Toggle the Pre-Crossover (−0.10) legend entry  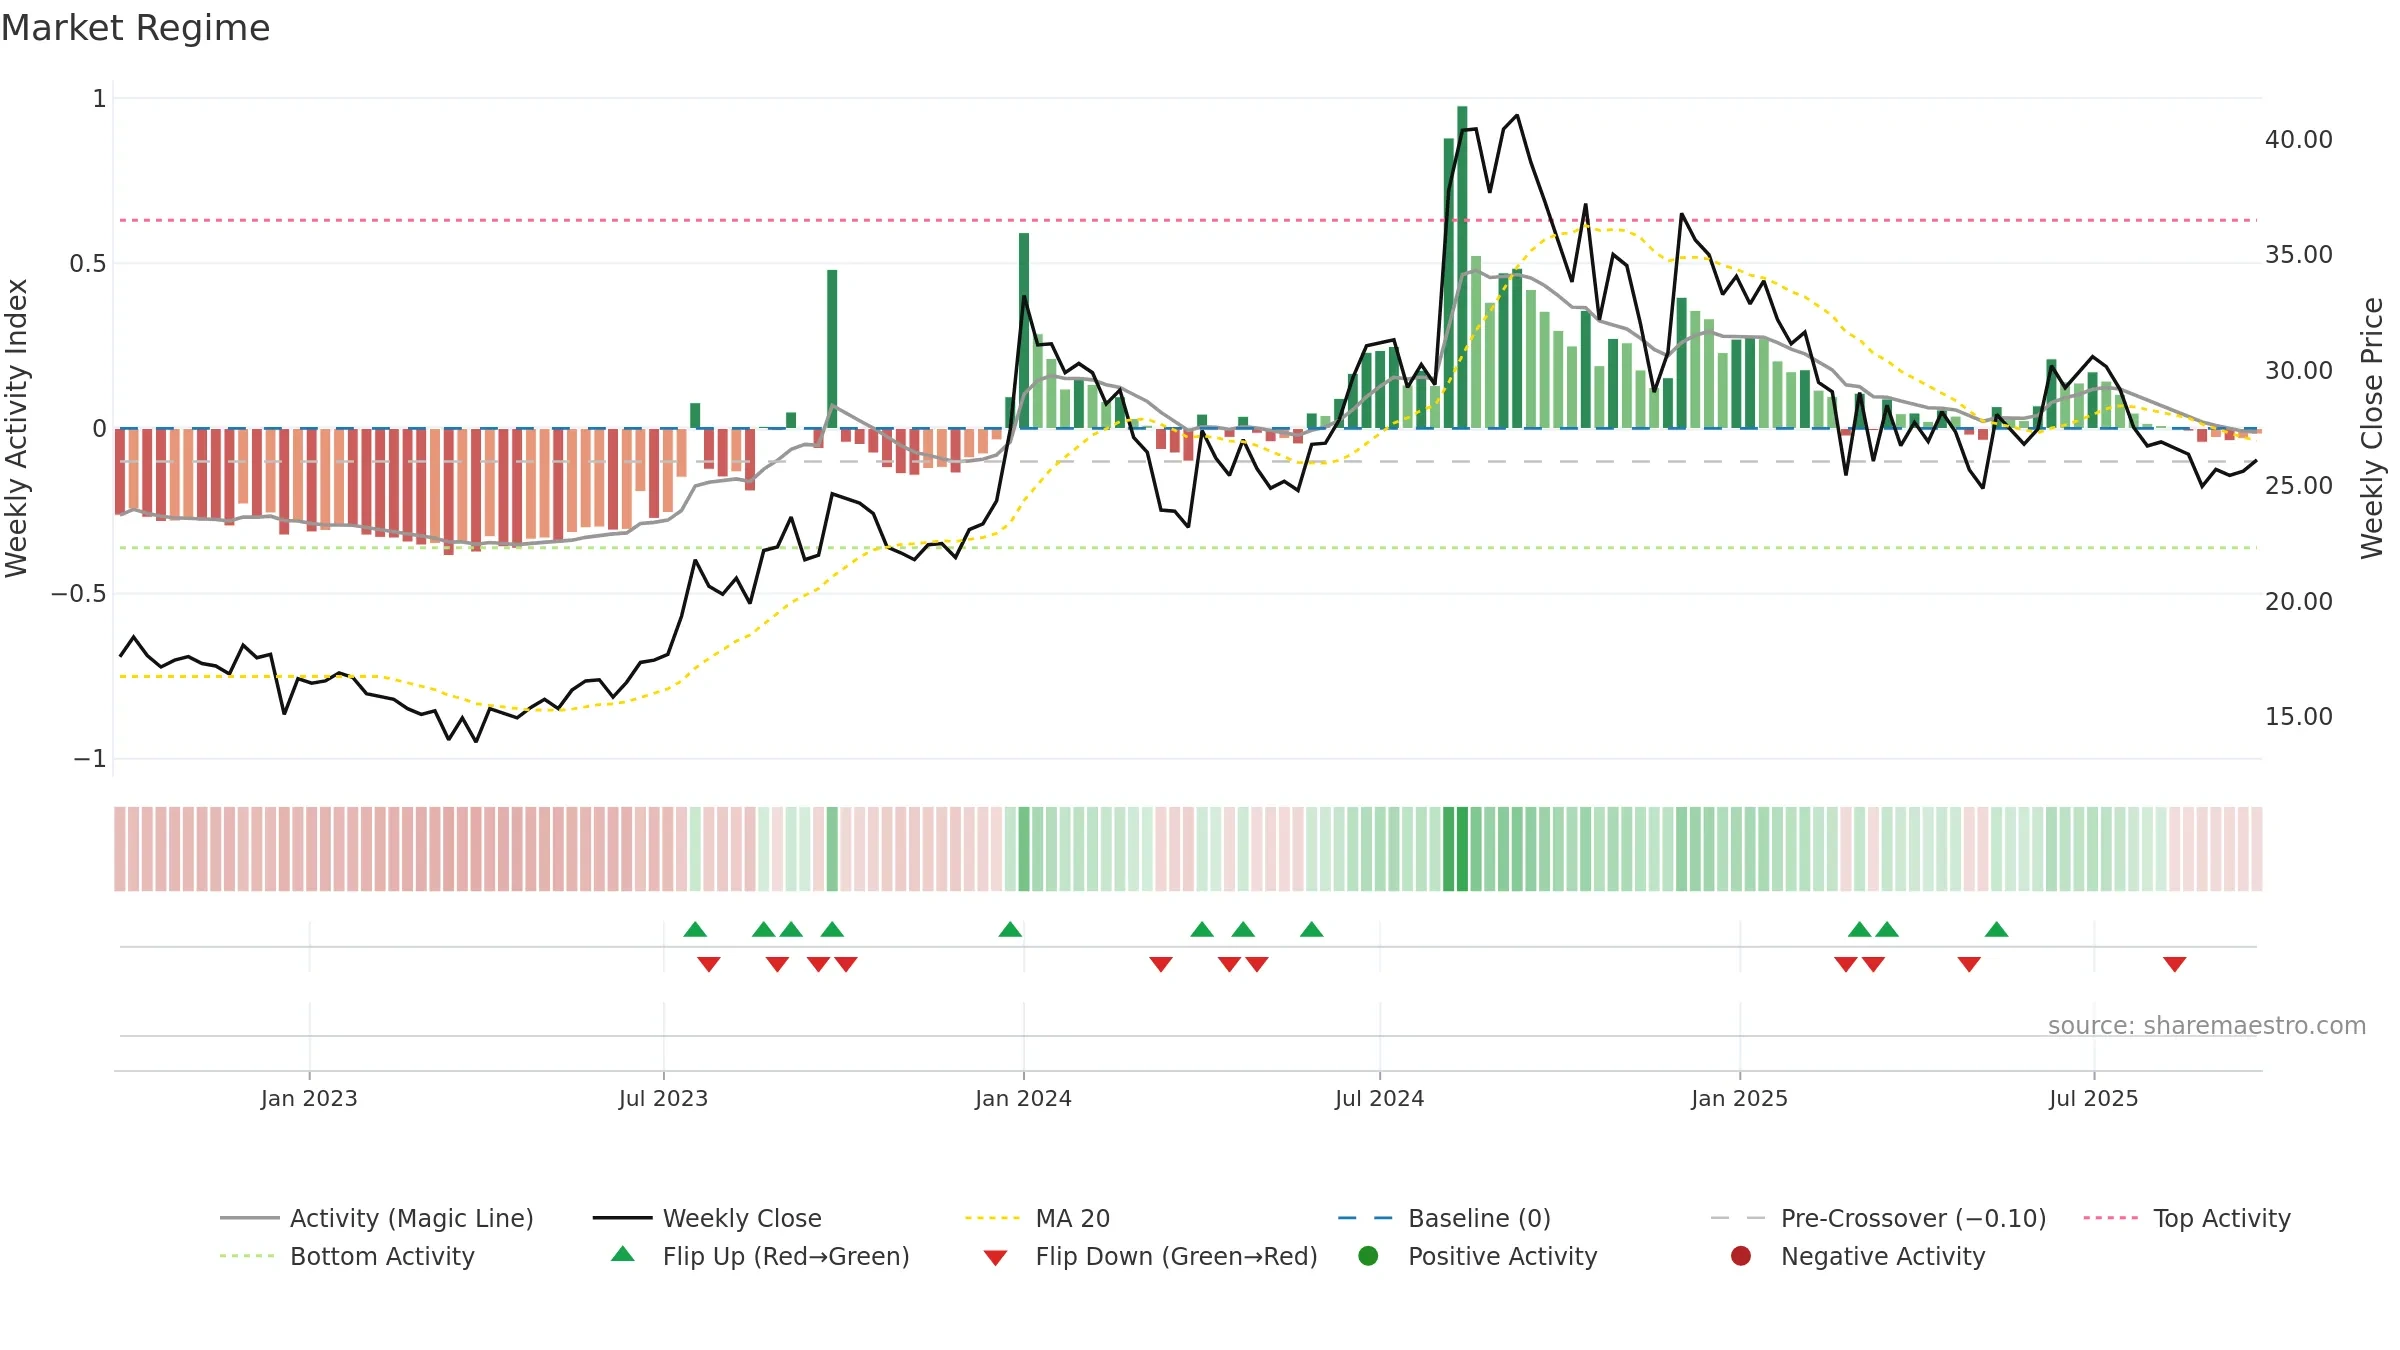coord(1878,1218)
